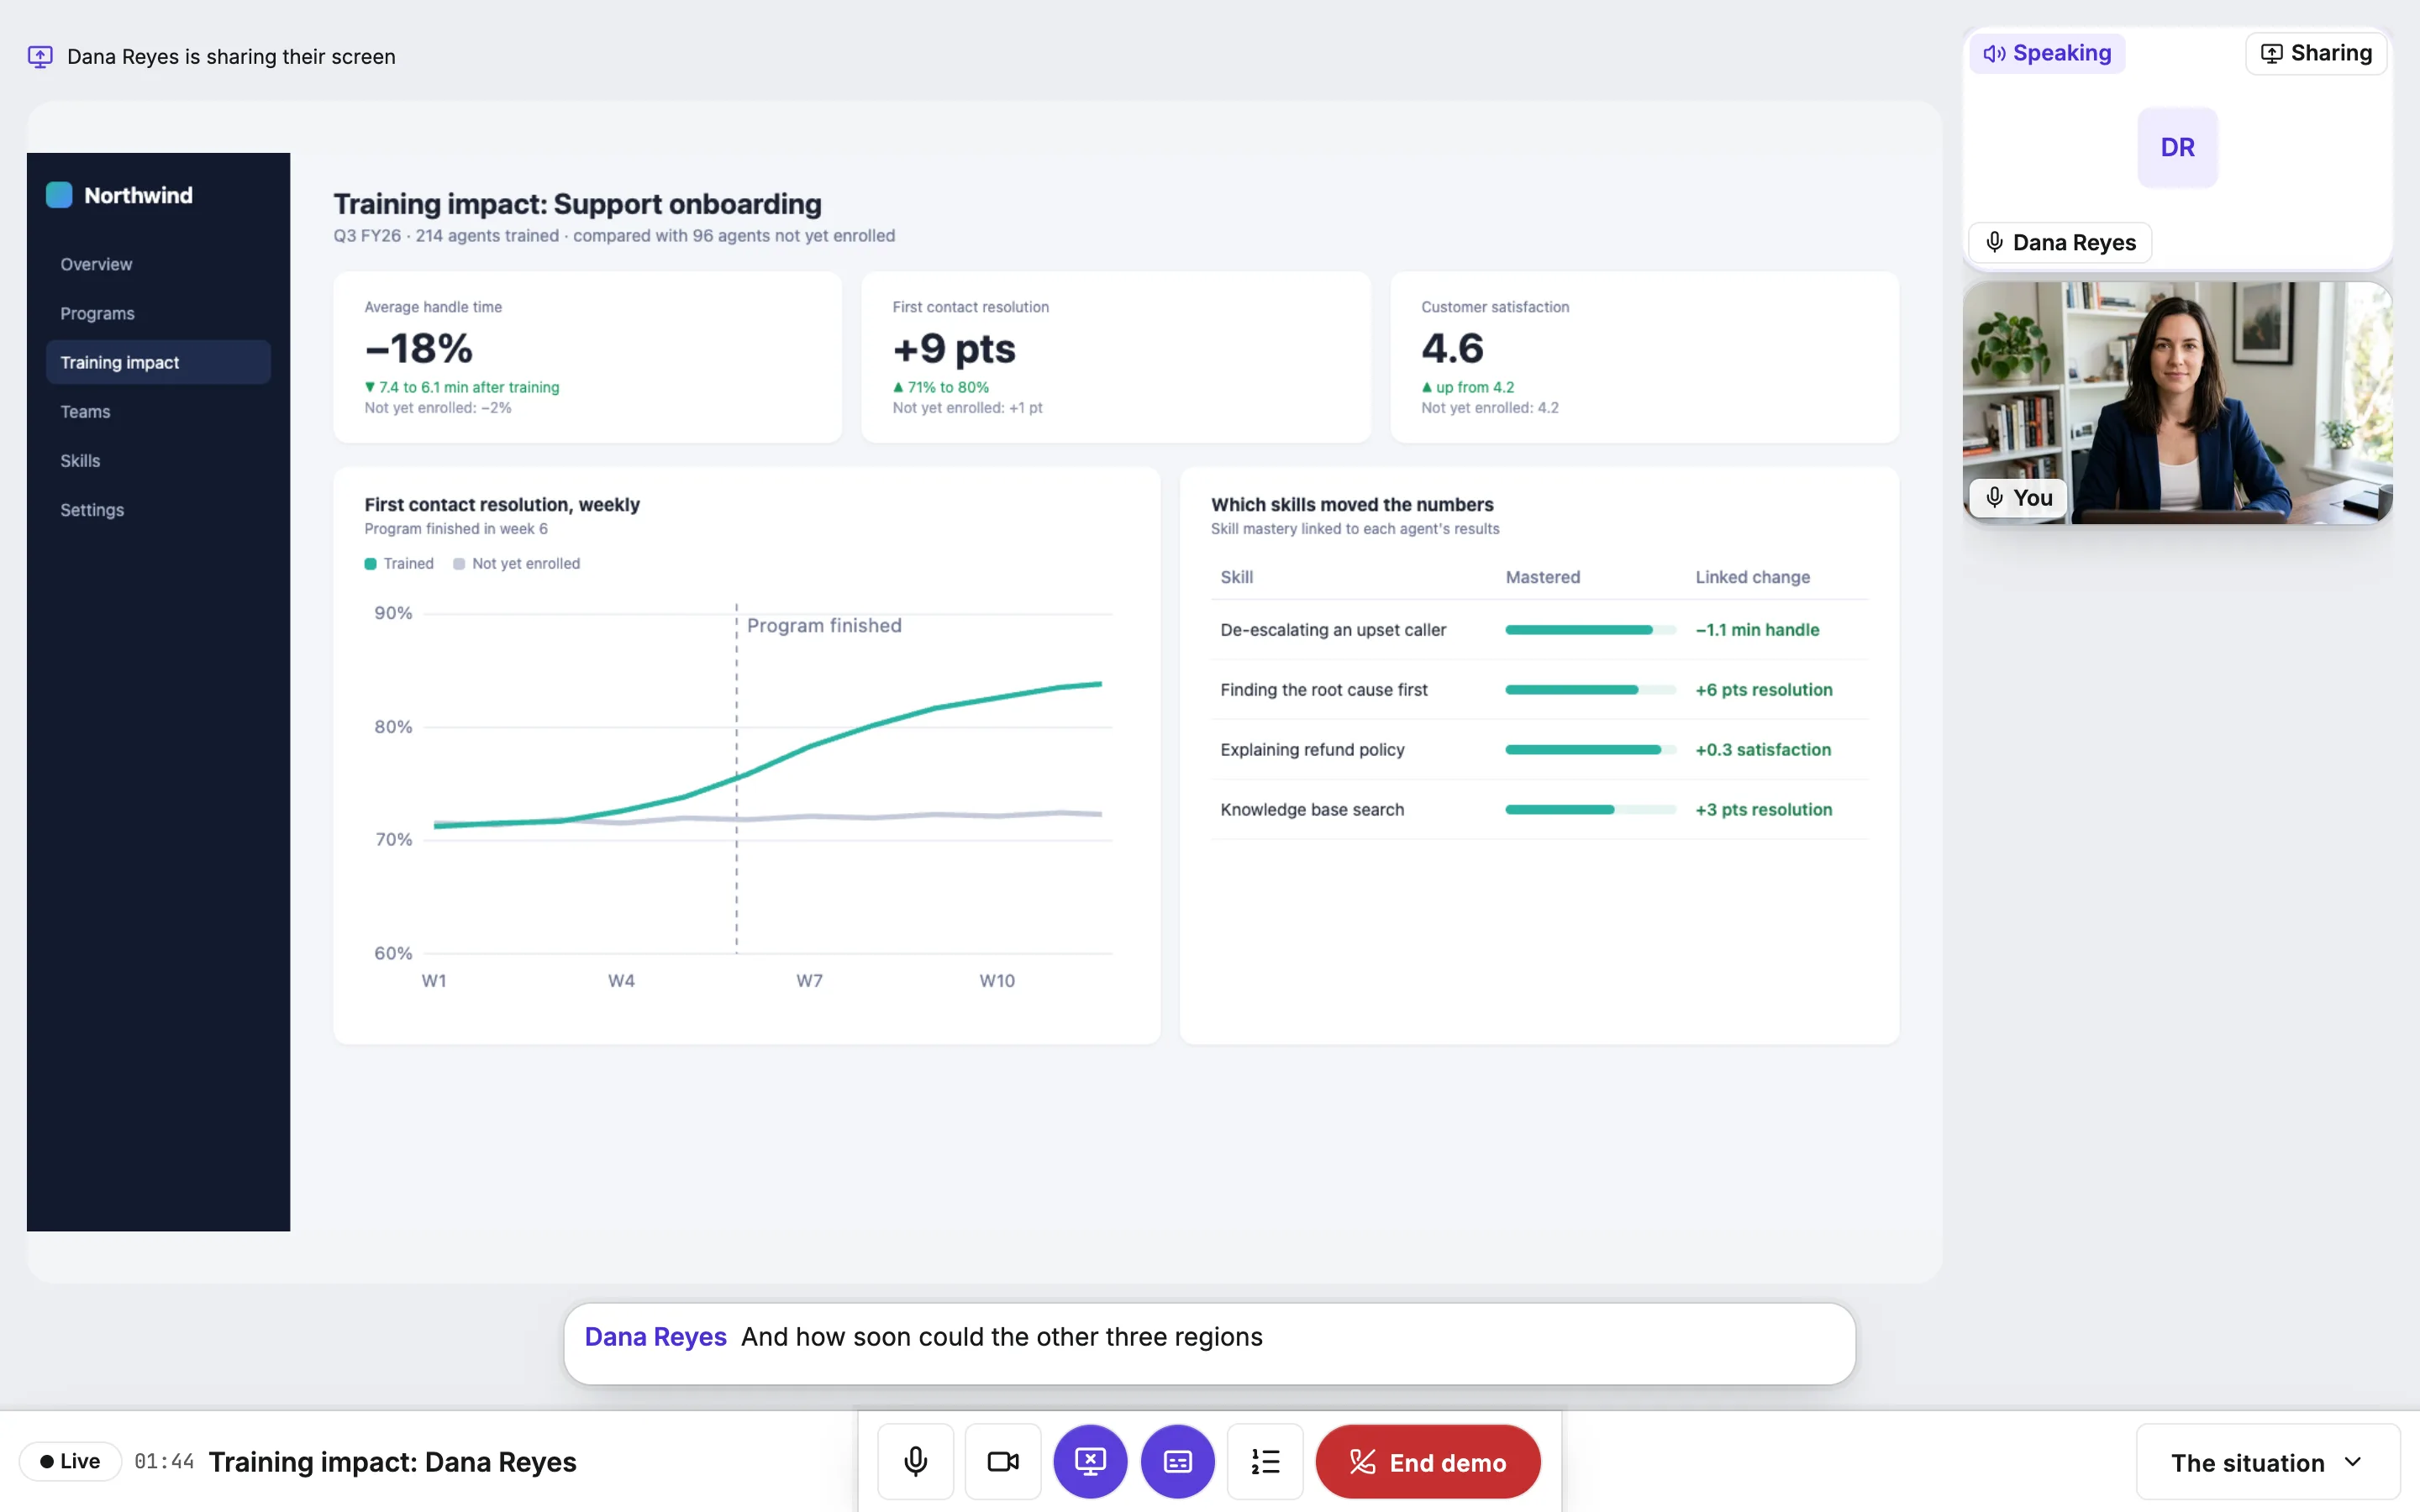Screen dimensions: 2420x1512
Task: Click the Linked change column header
Action: pos(1752,577)
